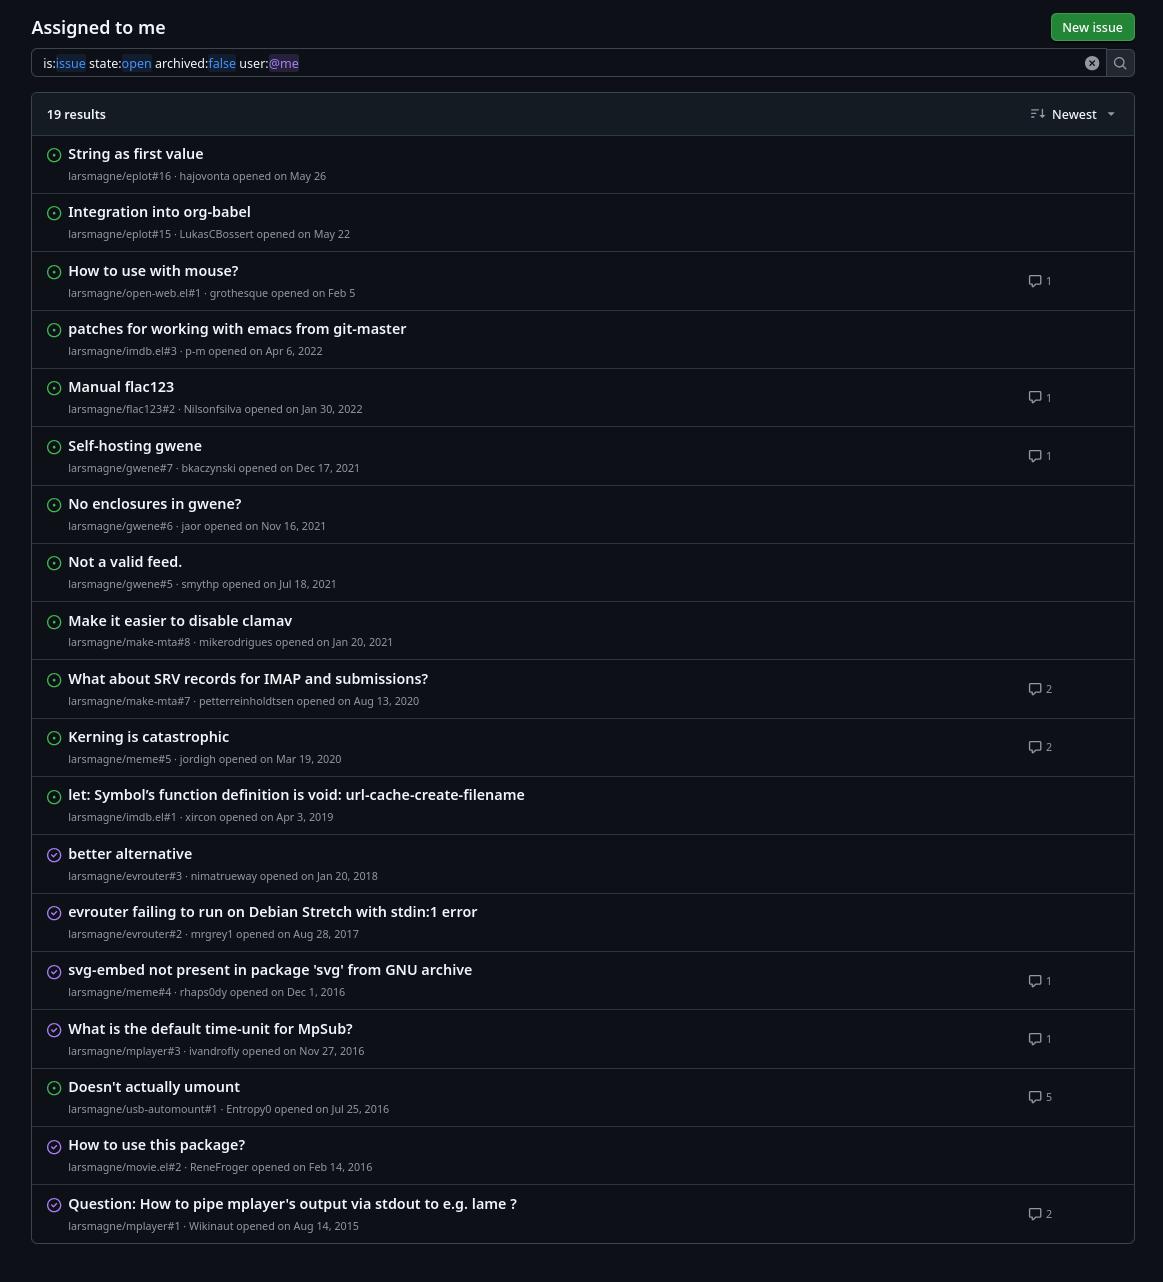Open issue 'Make it easier to disable clamav'
The width and height of the screenshot is (1163, 1282).
point(180,621)
